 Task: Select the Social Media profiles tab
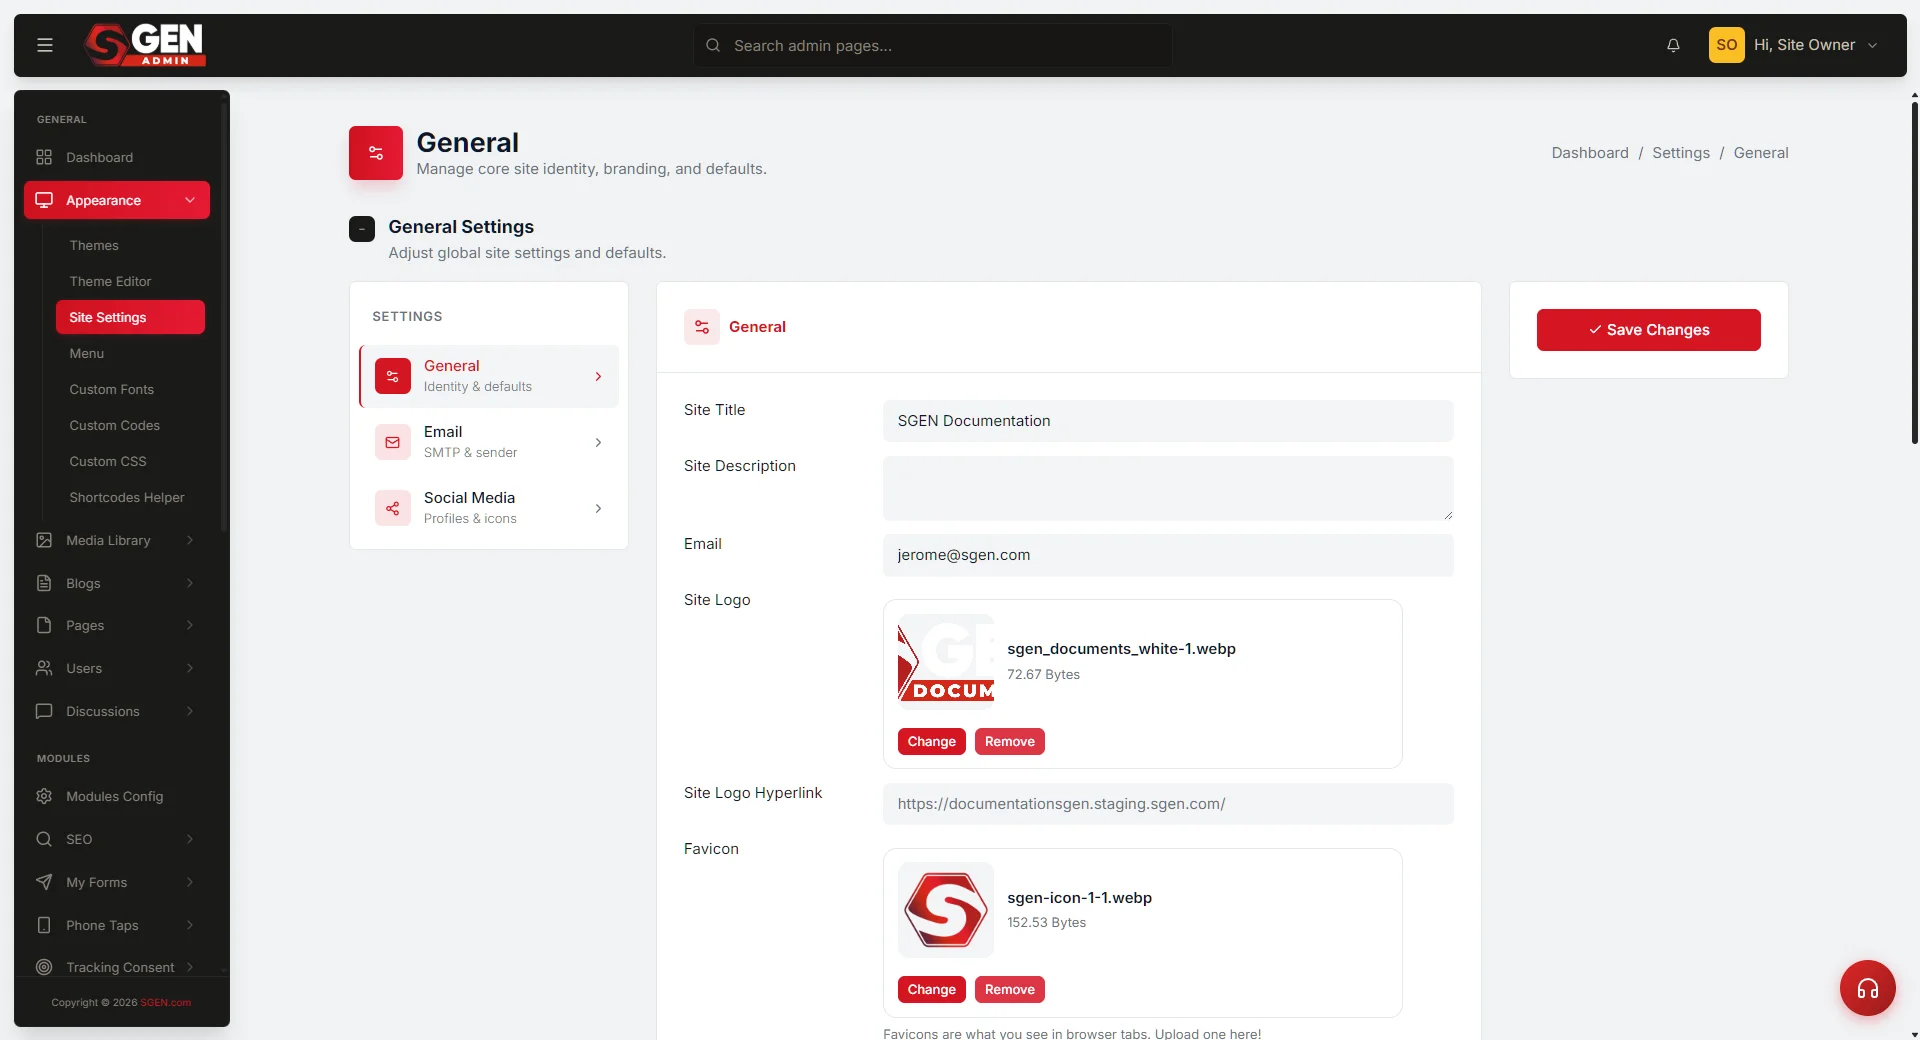tap(489, 508)
